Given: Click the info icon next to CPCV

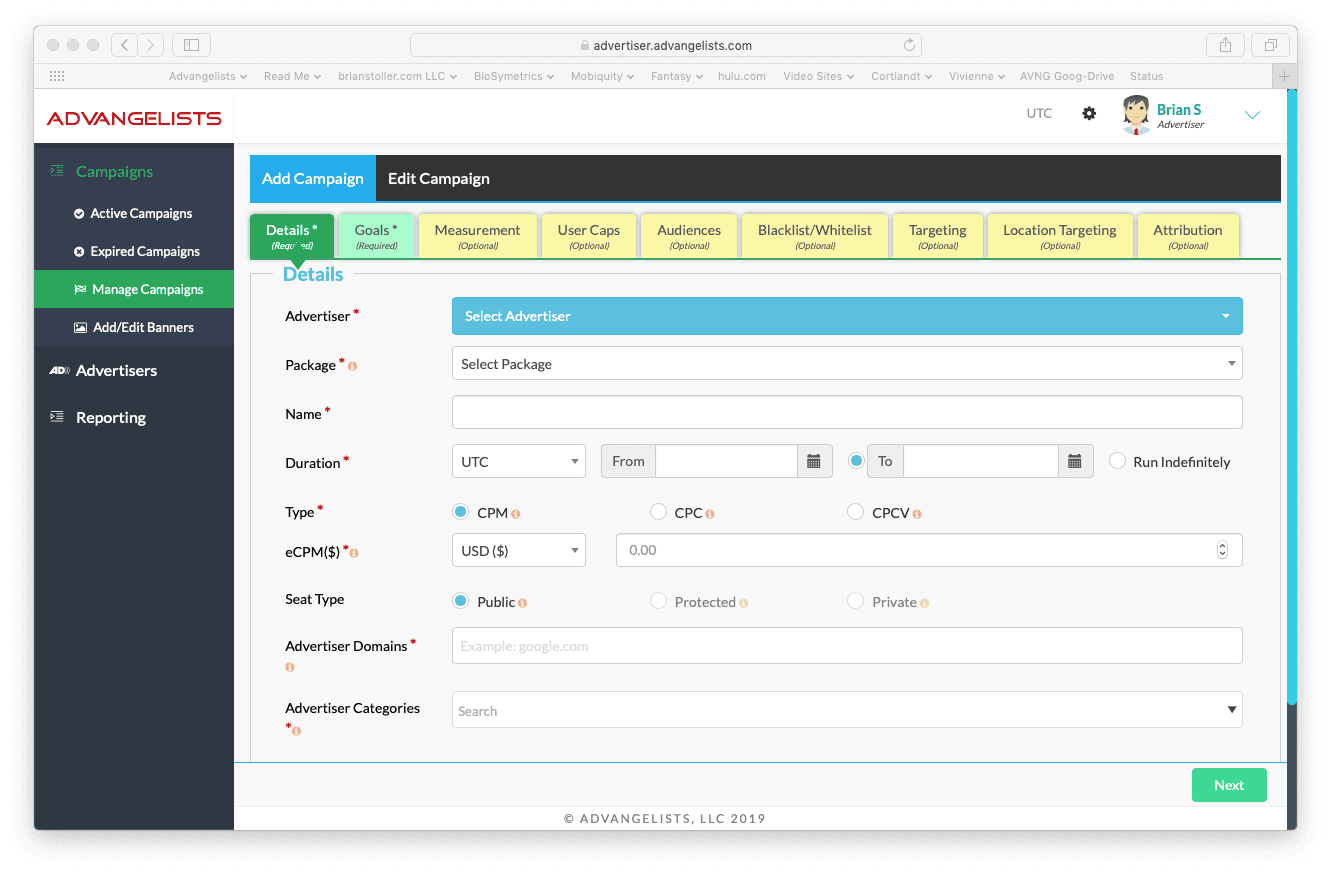Looking at the screenshot, I should [917, 514].
